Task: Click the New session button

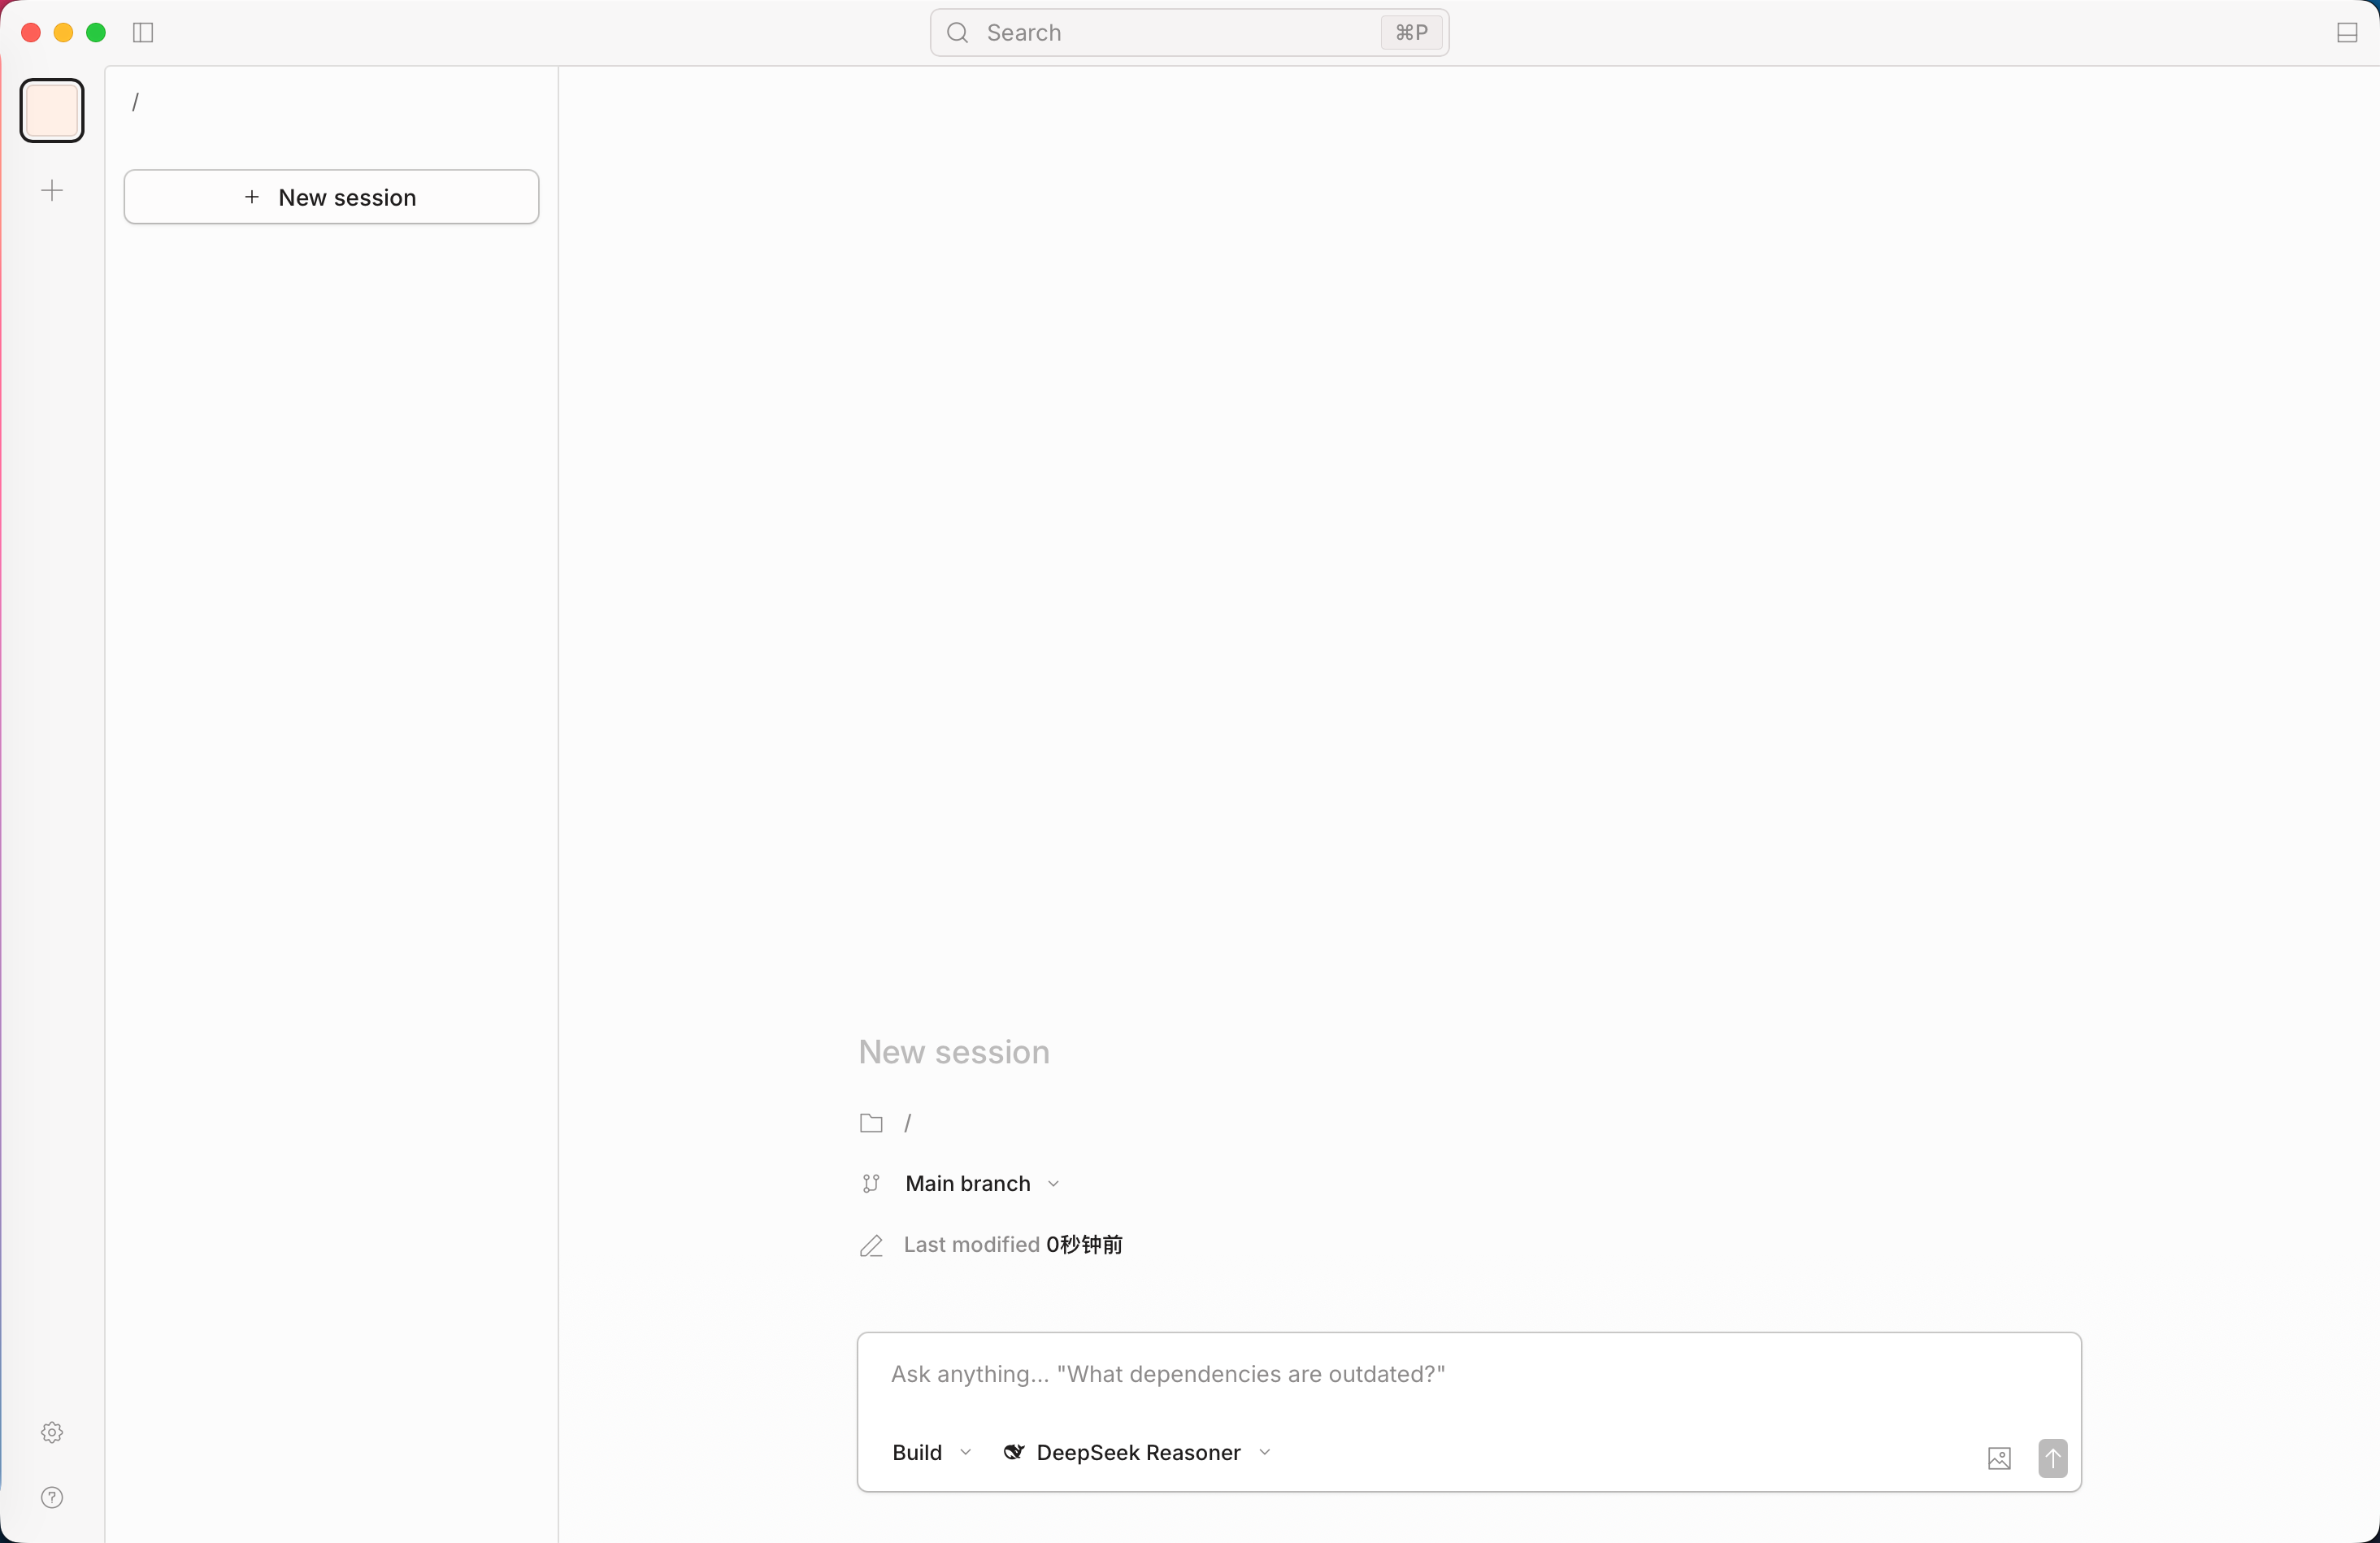Action: pyautogui.click(x=331, y=197)
